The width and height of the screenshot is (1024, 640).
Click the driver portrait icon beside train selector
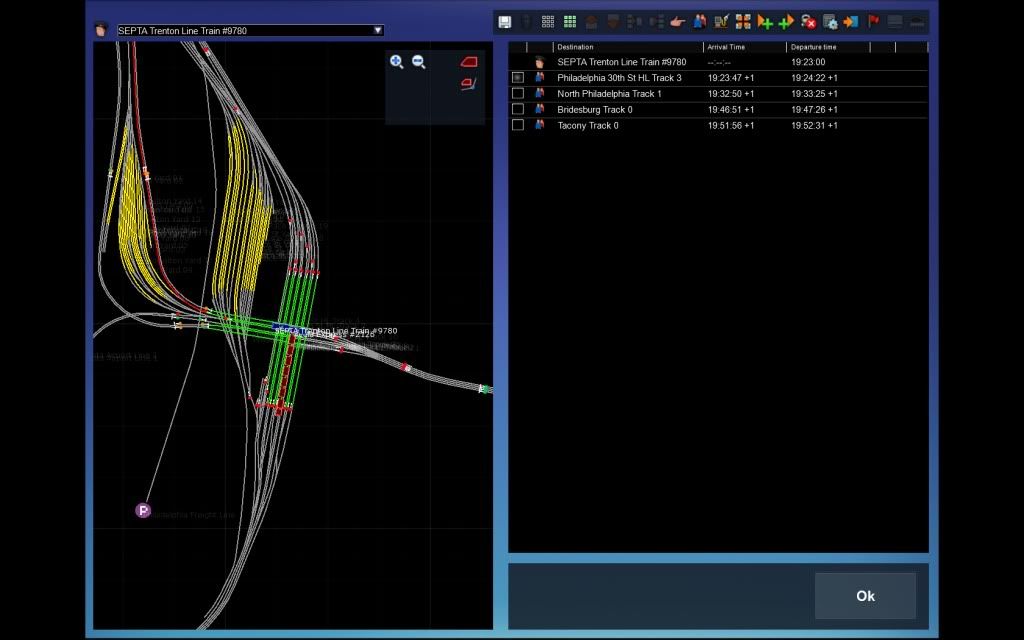click(101, 29)
